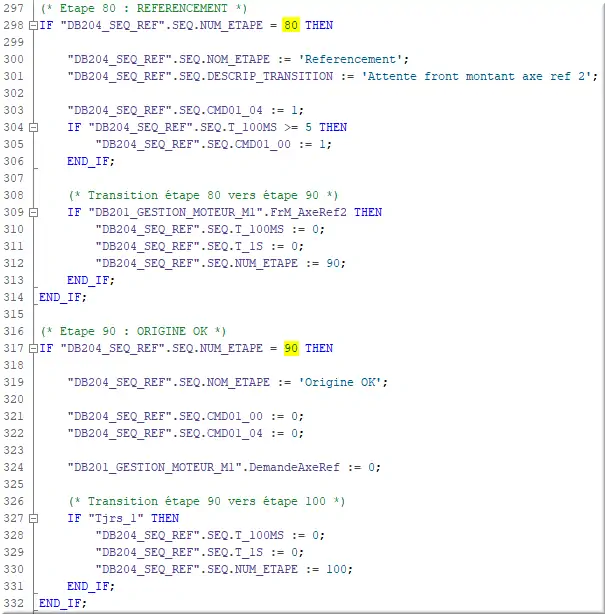Viewport: 605px width, 614px height.
Task: Click line number 297 in the gutter
Action: [x=14, y=7]
